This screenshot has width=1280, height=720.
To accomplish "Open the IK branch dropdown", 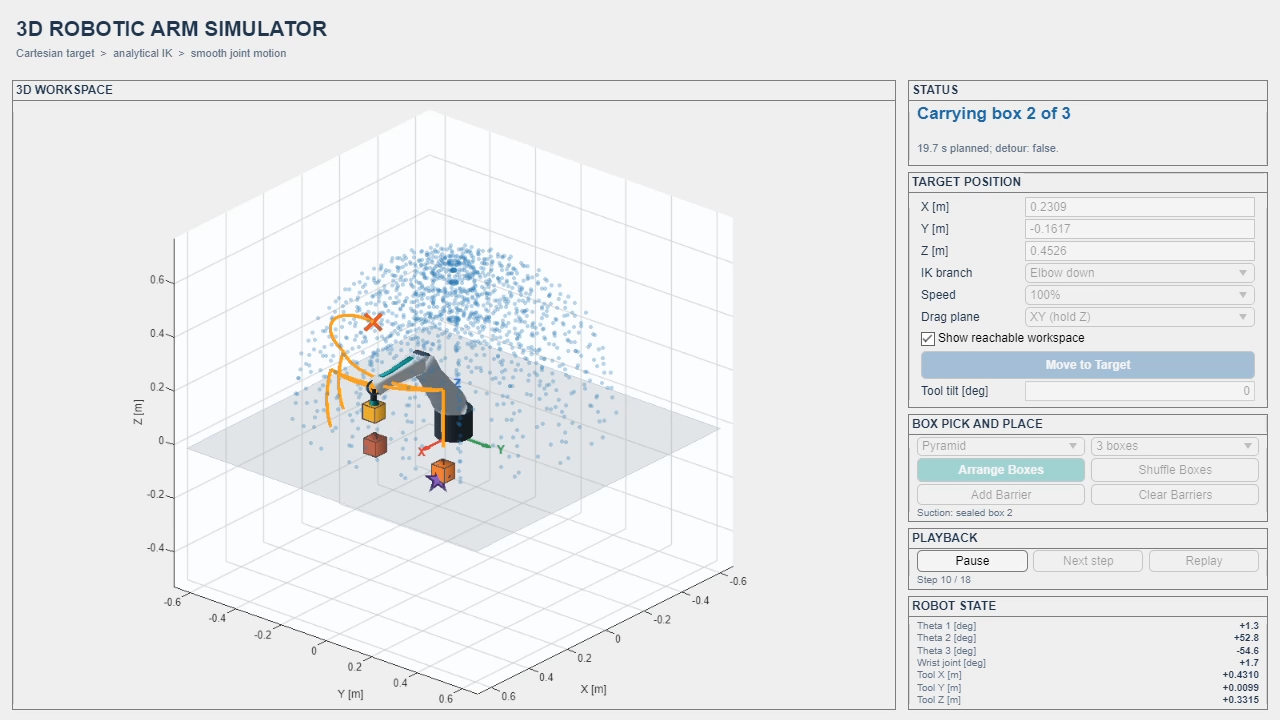I will [x=1140, y=273].
